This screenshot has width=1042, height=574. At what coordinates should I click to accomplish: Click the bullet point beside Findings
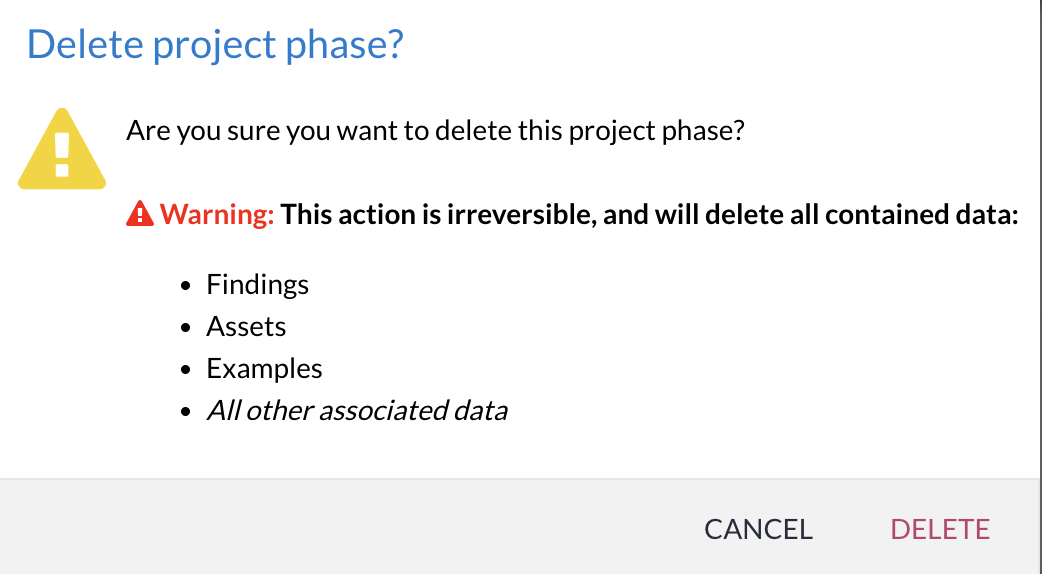click(186, 286)
